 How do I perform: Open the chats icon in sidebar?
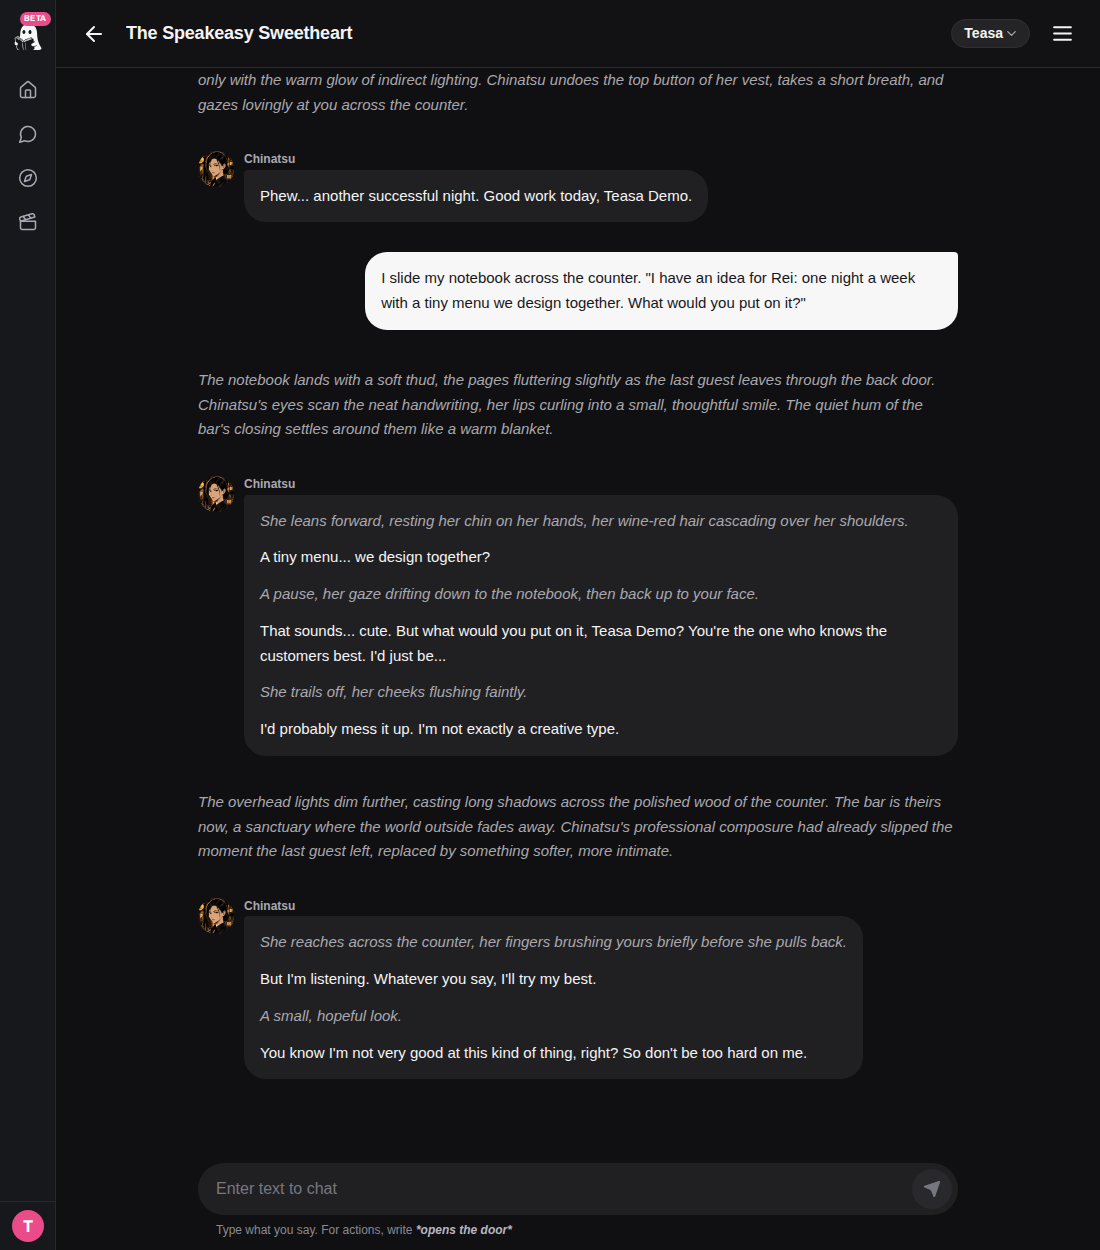[28, 134]
